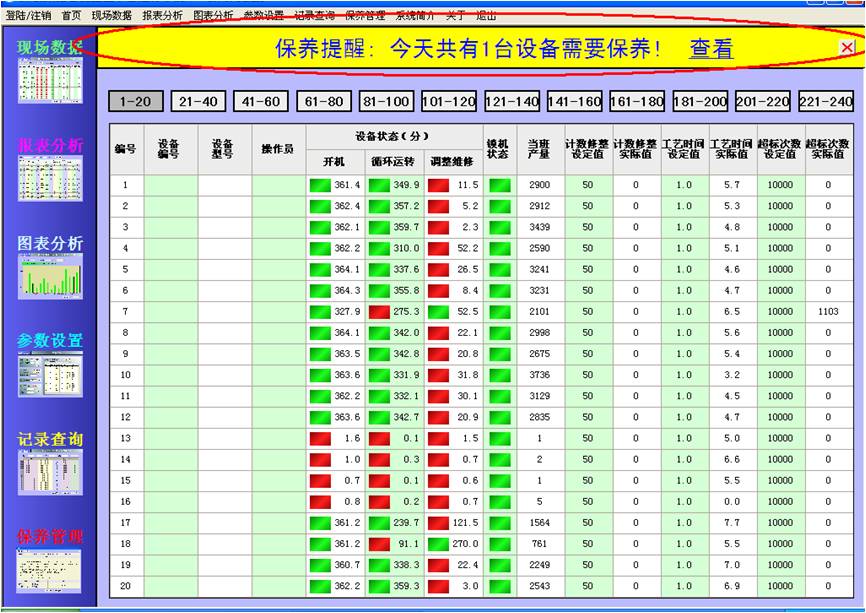The height and width of the screenshot is (613, 866).
Task: Dismiss the yellow 保养提醒 banner with the X
Action: [x=847, y=47]
